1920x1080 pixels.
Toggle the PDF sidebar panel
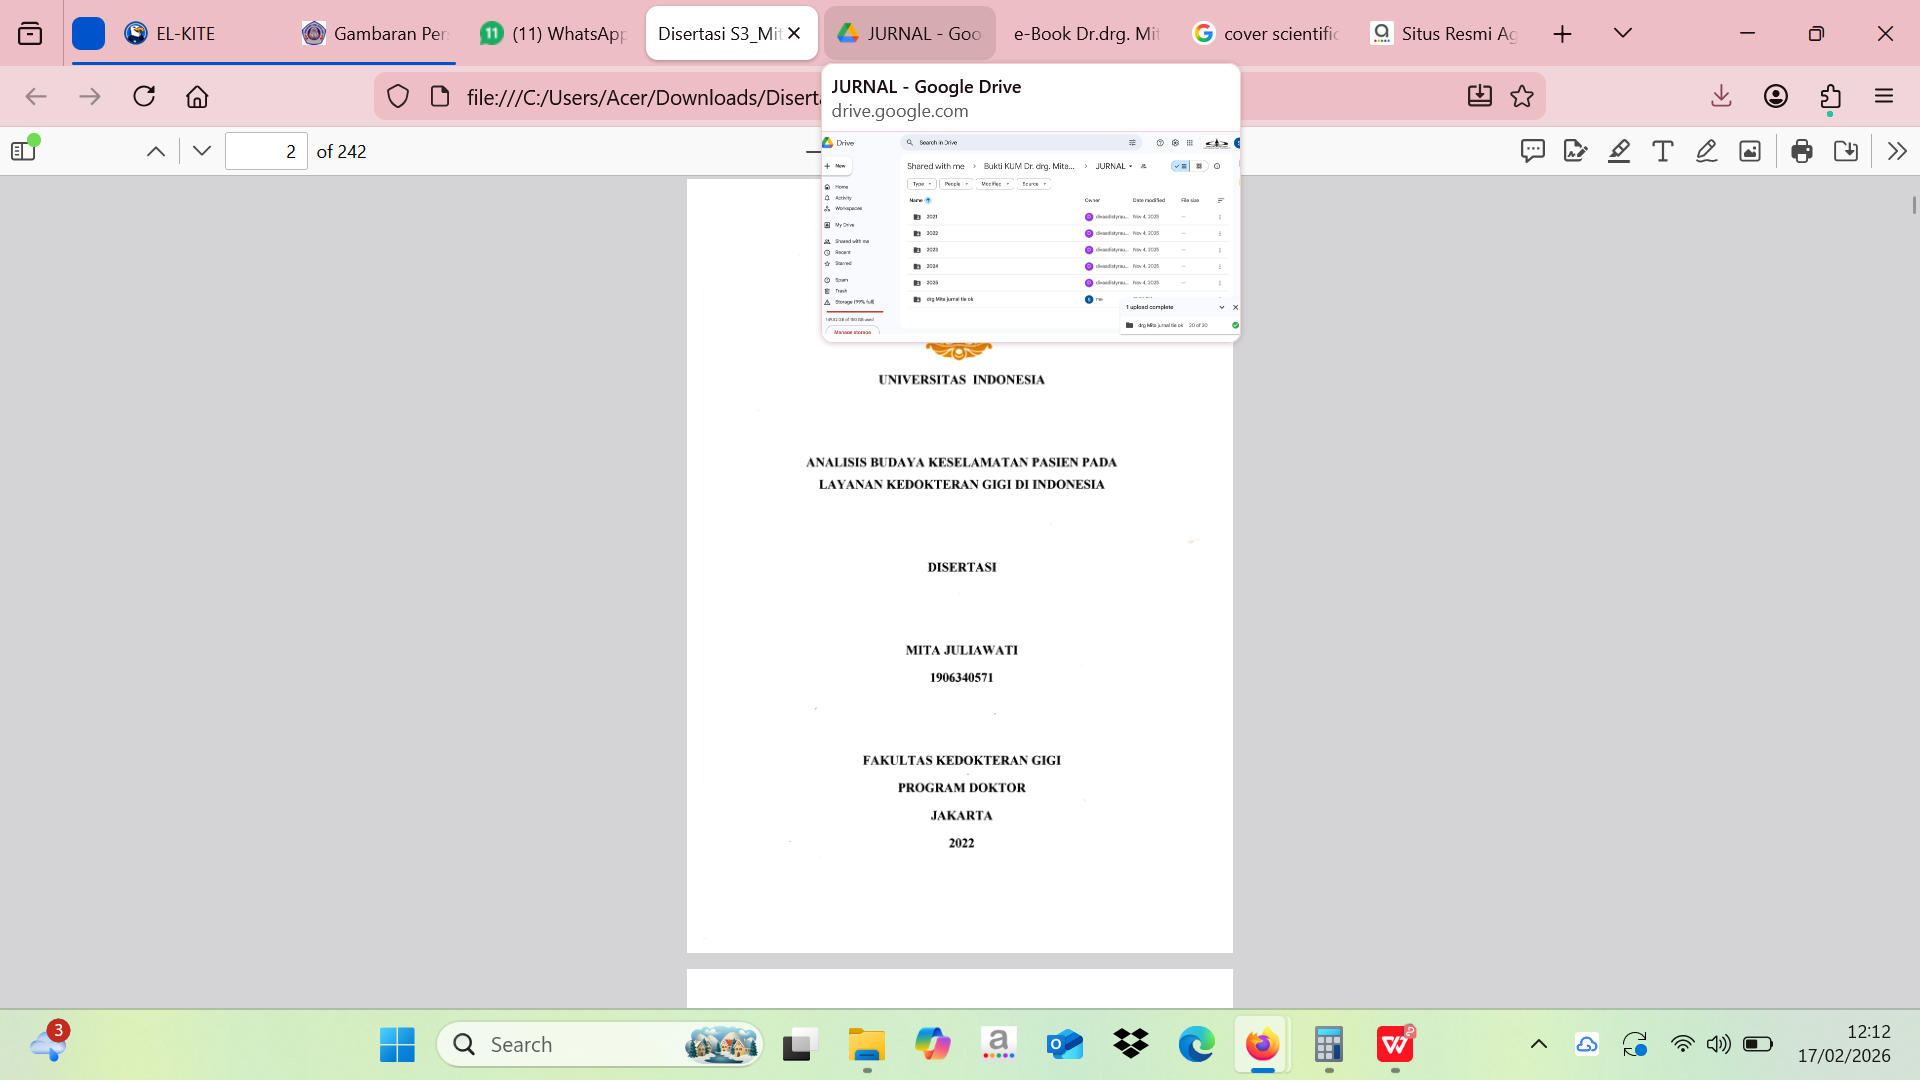click(23, 151)
